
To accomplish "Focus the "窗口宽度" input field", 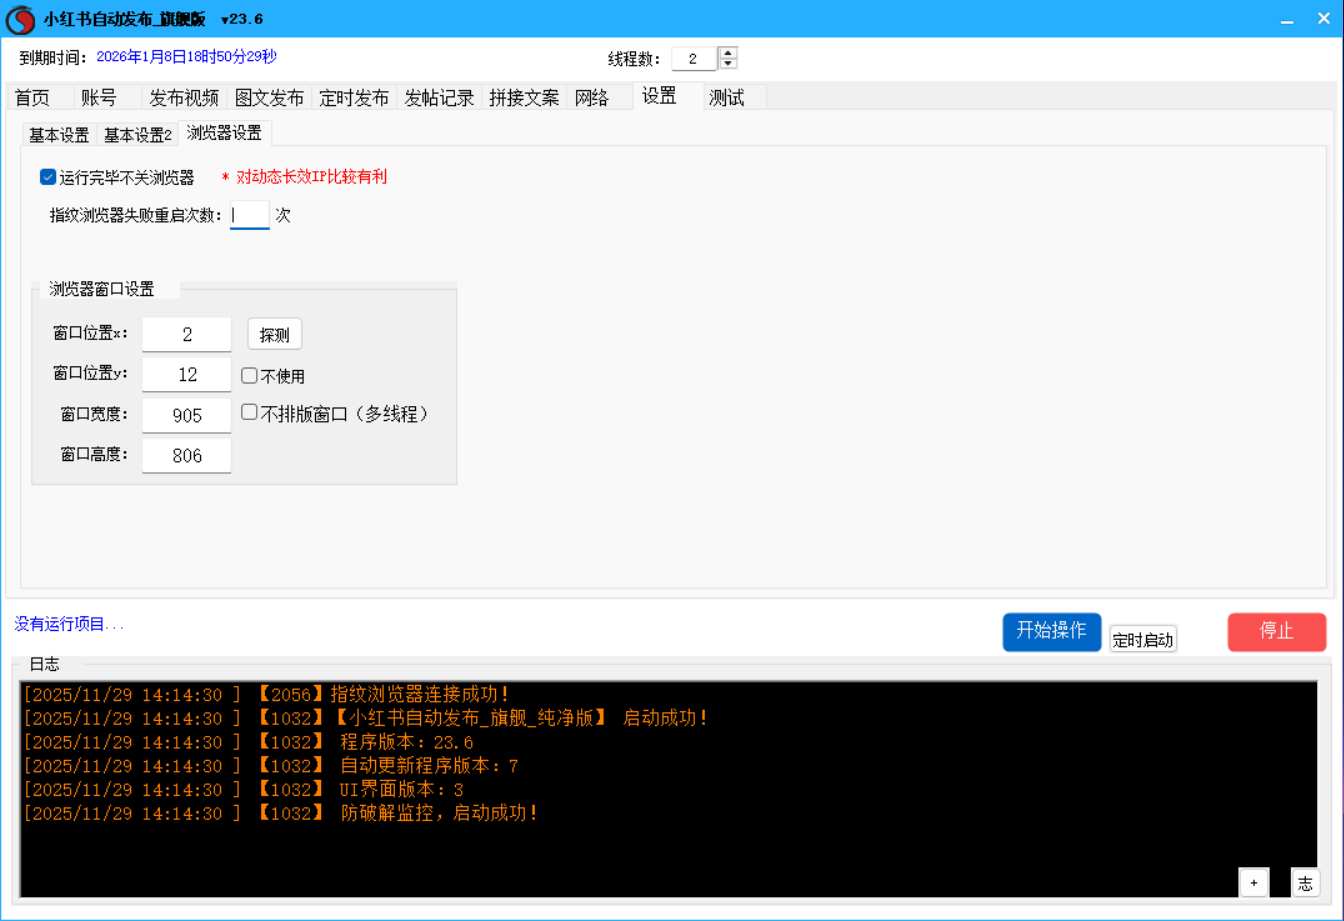I will pyautogui.click(x=187, y=415).
